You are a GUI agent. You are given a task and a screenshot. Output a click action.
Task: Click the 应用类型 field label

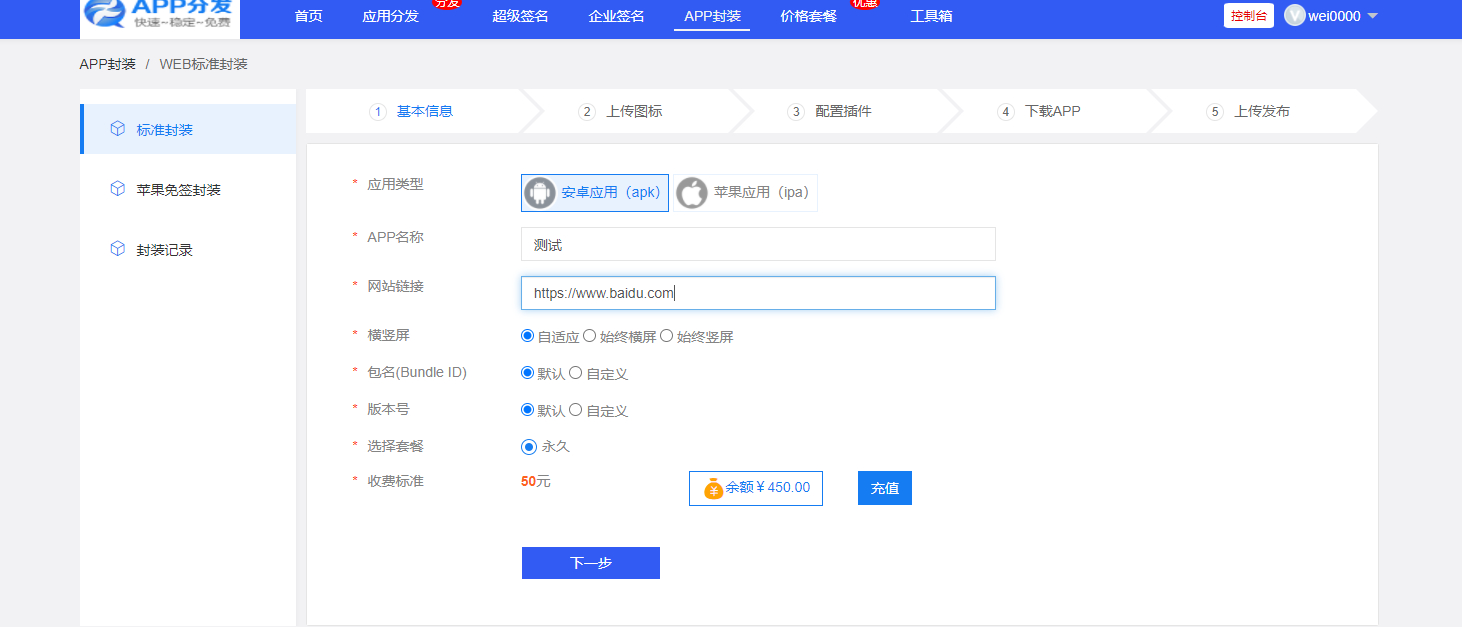pyautogui.click(x=395, y=184)
